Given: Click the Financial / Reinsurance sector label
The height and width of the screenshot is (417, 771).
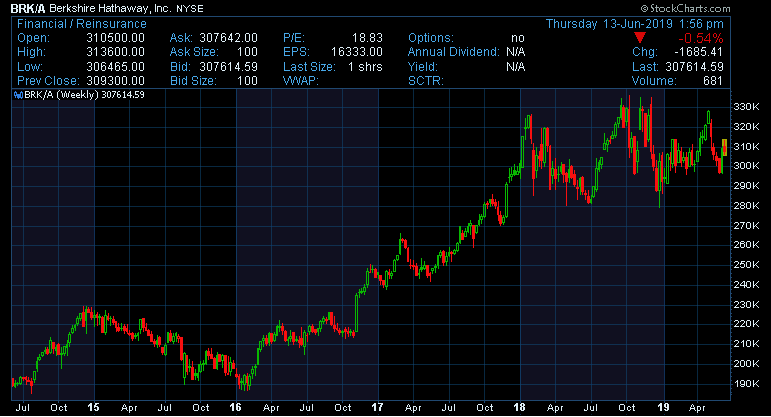Looking at the screenshot, I should [82, 24].
